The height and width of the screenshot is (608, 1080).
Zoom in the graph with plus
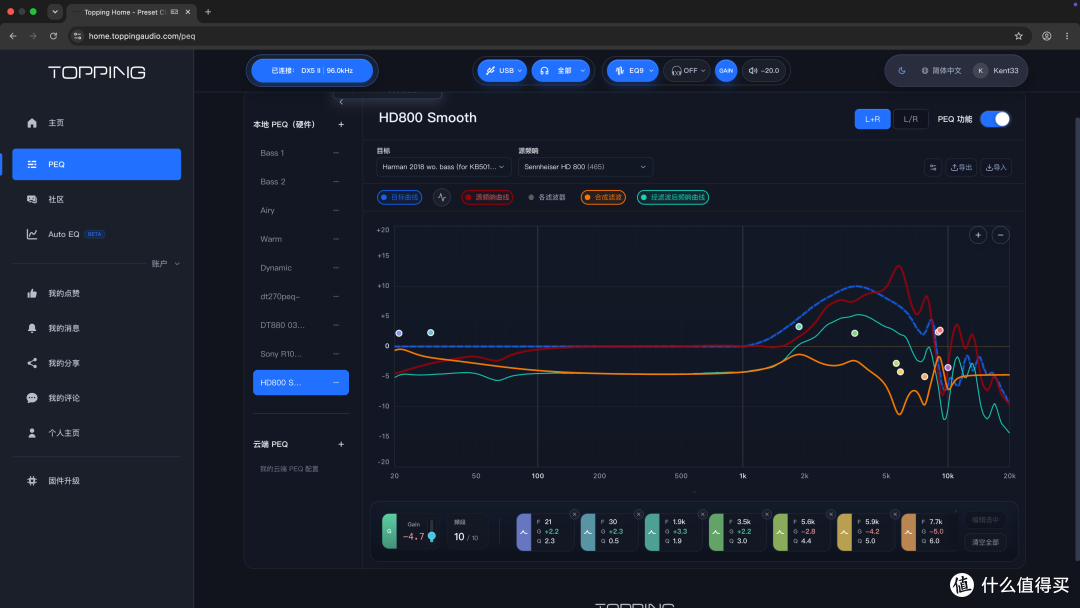977,235
